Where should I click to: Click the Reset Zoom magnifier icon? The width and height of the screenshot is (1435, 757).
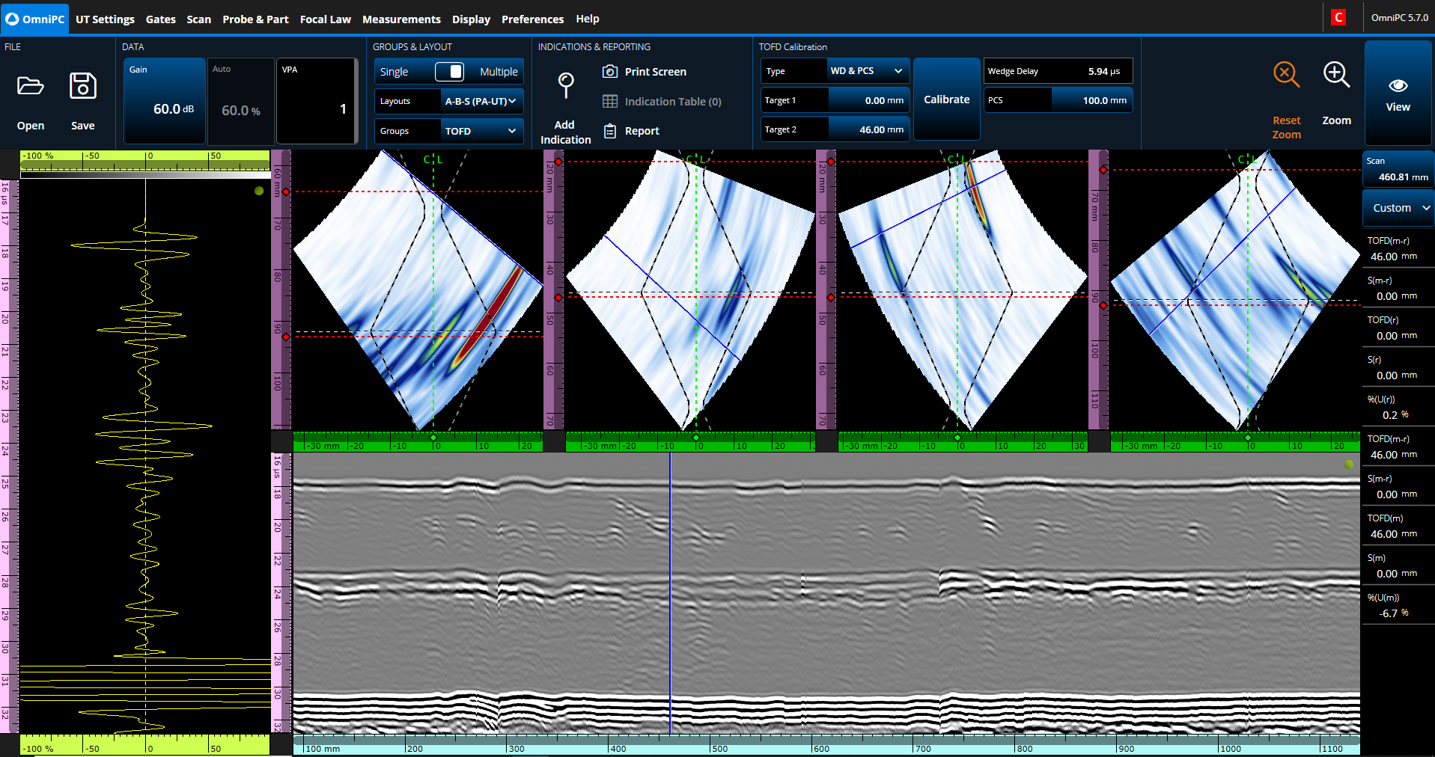coord(1286,75)
